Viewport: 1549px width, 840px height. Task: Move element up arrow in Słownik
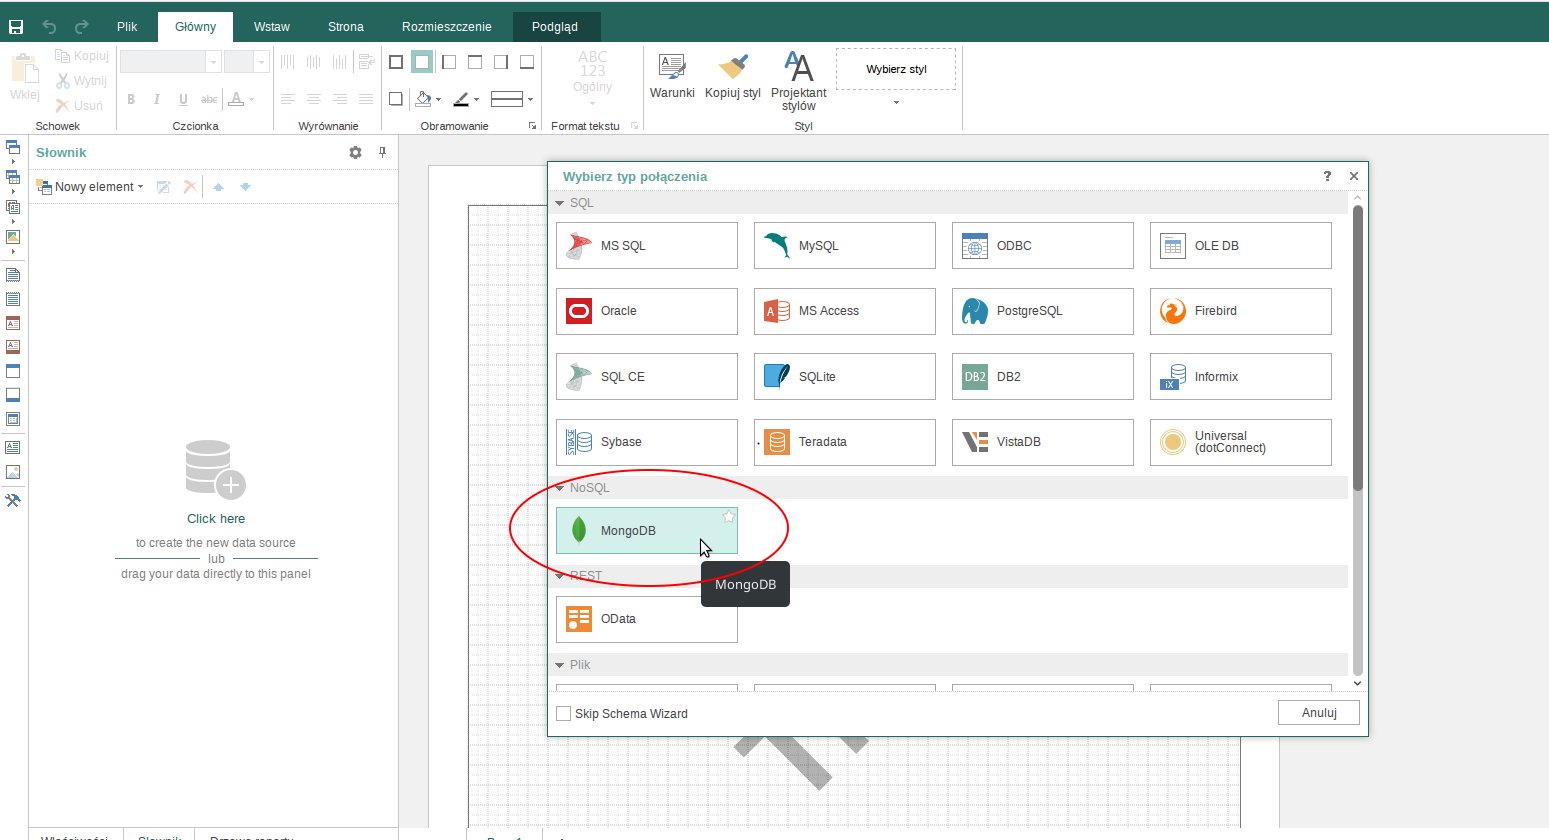218,187
